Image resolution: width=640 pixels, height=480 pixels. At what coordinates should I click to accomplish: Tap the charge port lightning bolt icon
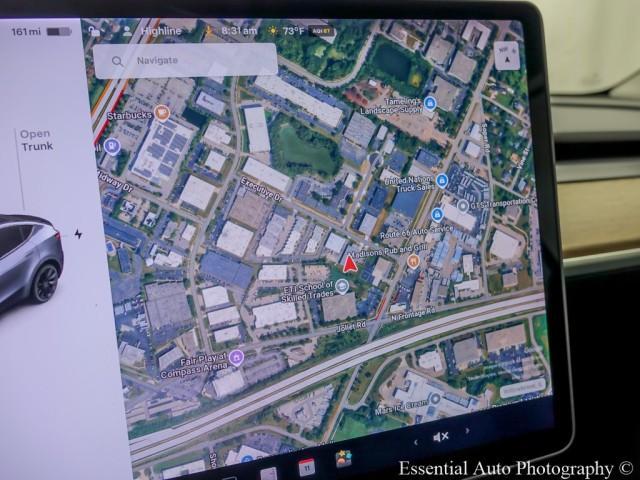pyautogui.click(x=78, y=234)
